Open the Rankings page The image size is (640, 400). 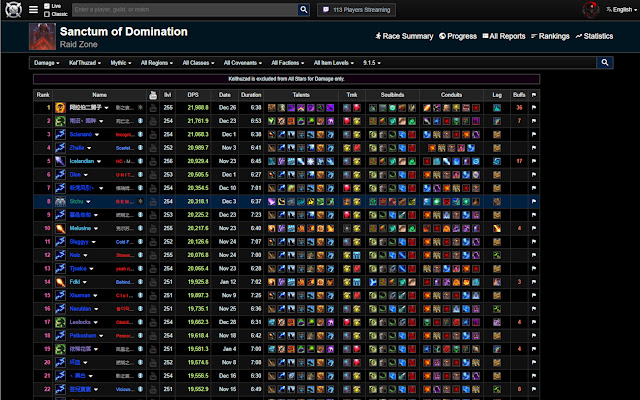[x=550, y=36]
